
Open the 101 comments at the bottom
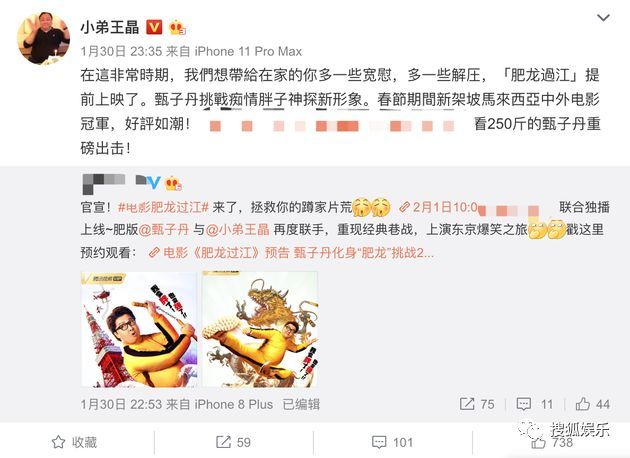(x=393, y=442)
